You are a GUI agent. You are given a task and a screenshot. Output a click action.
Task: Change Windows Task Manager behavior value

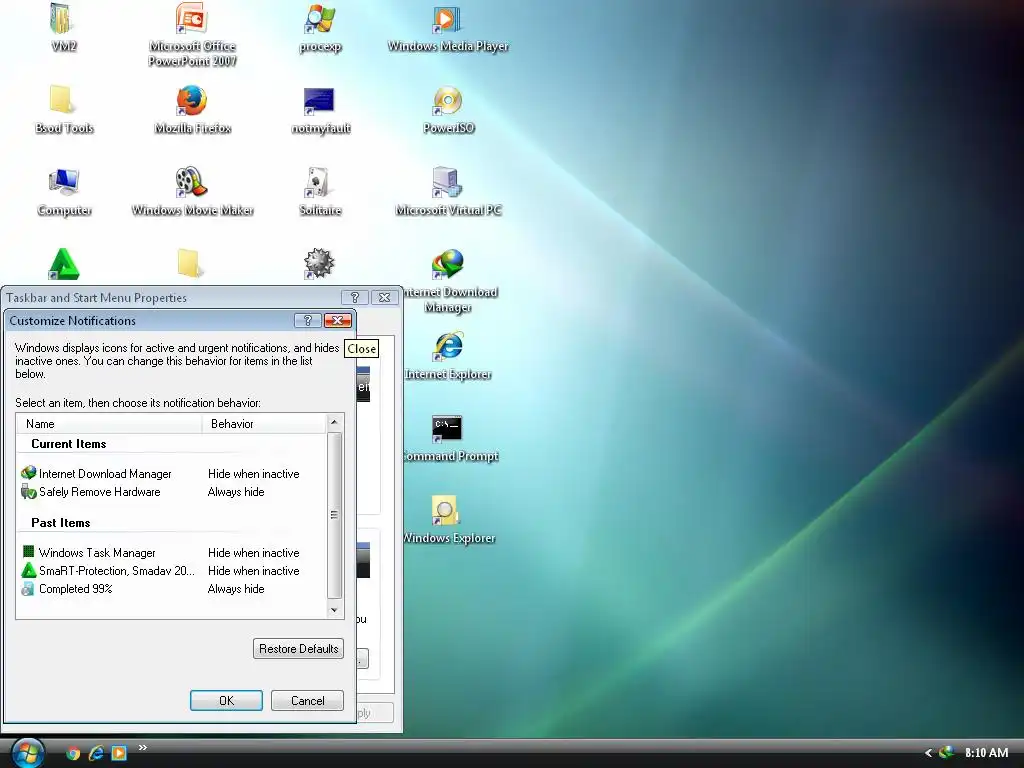pyautogui.click(x=253, y=552)
